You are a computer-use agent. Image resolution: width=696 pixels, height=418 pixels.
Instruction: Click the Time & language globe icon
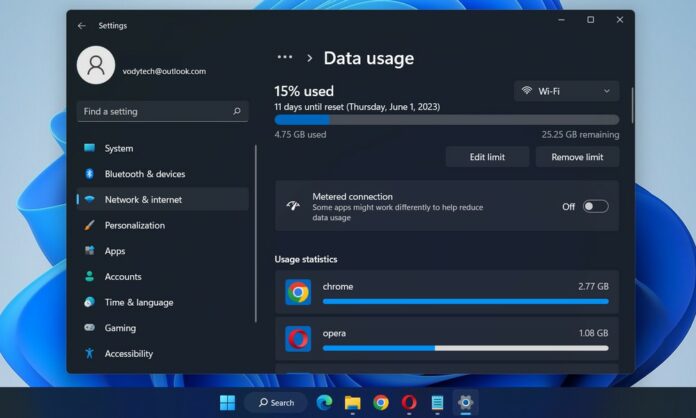89,302
